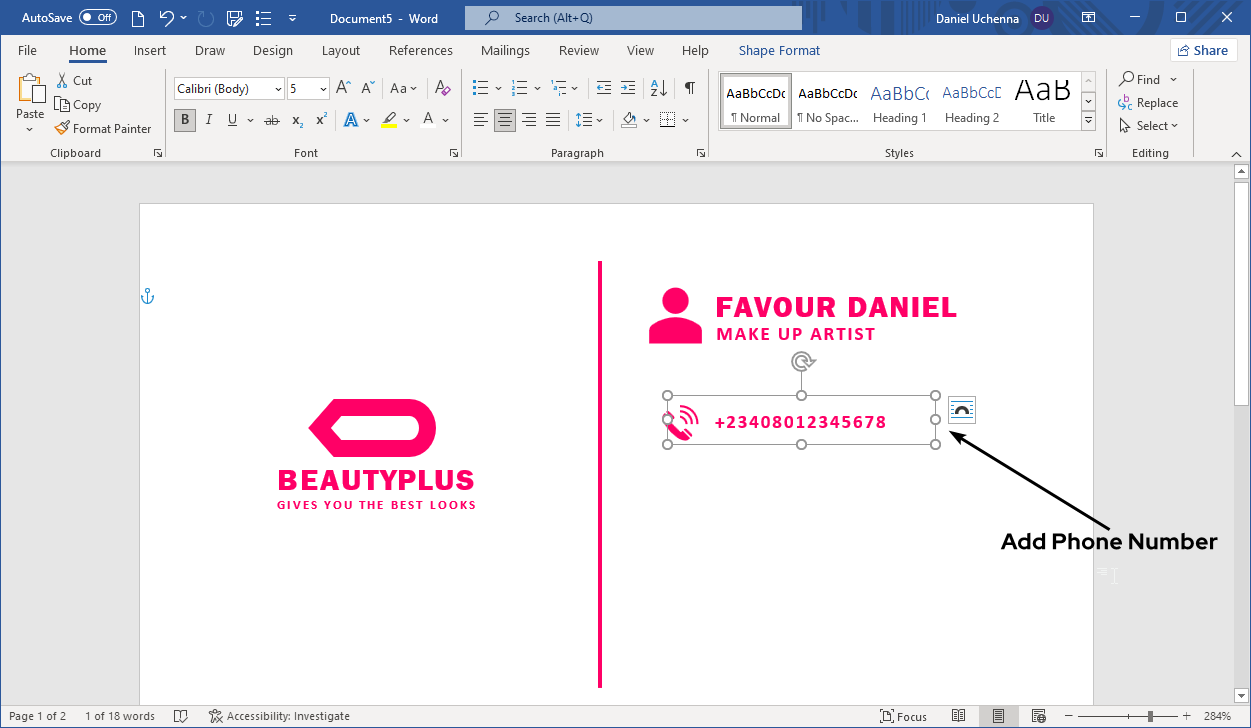Toggle Bold formatting button
Image resolution: width=1251 pixels, height=728 pixels.
[184, 120]
